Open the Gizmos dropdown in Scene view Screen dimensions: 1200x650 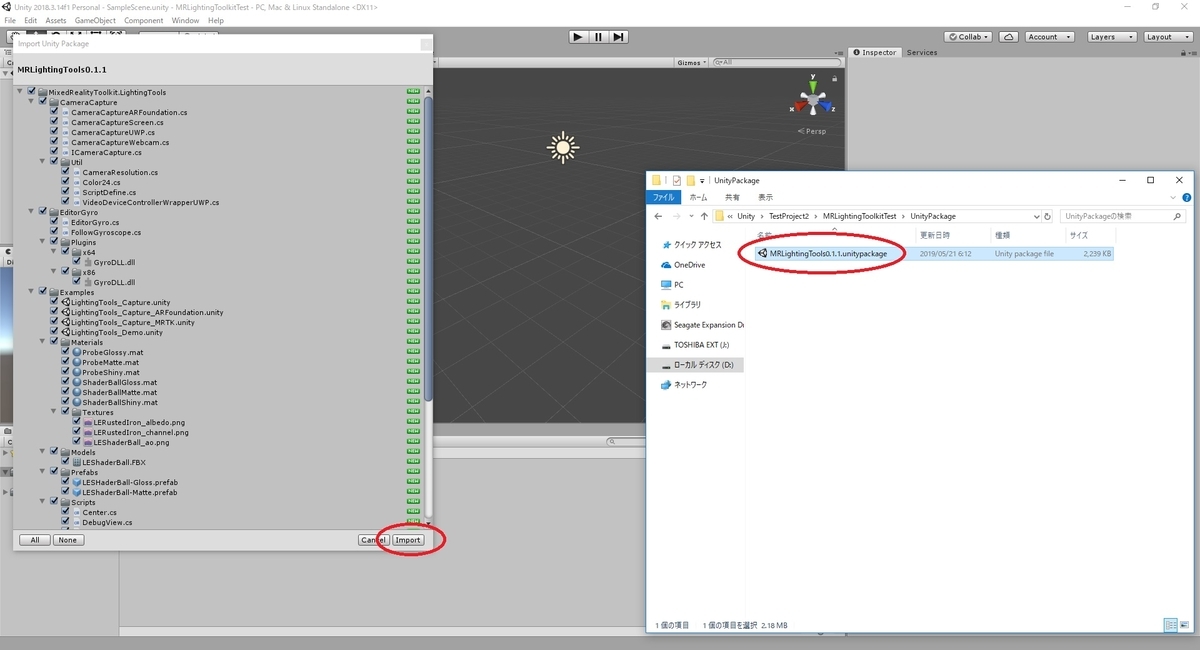(693, 62)
